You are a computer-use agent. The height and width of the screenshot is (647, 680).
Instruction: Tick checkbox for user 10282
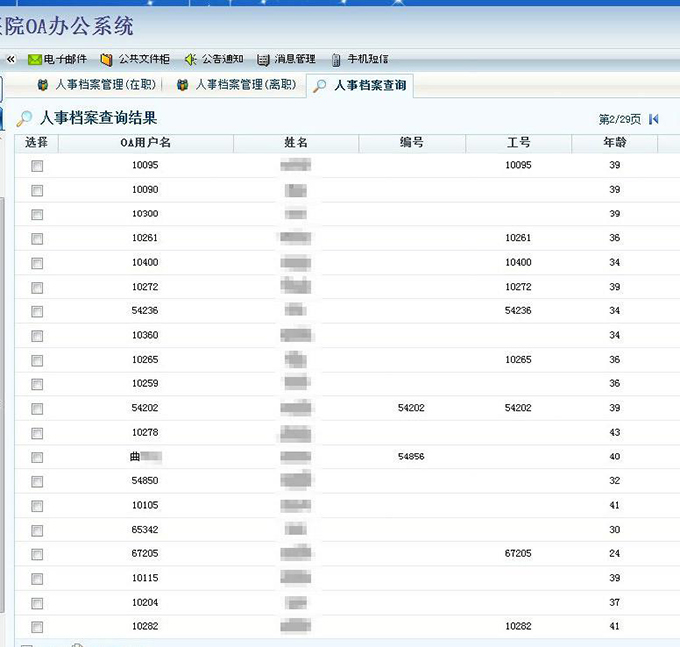point(37,627)
